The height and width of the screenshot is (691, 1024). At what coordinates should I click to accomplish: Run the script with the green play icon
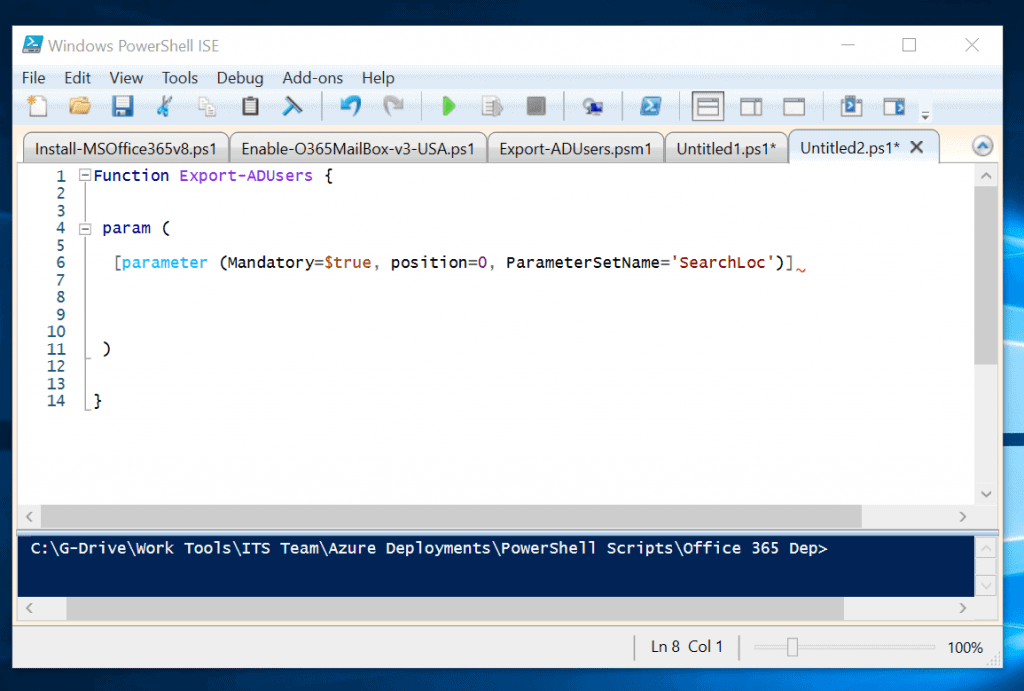(x=447, y=105)
